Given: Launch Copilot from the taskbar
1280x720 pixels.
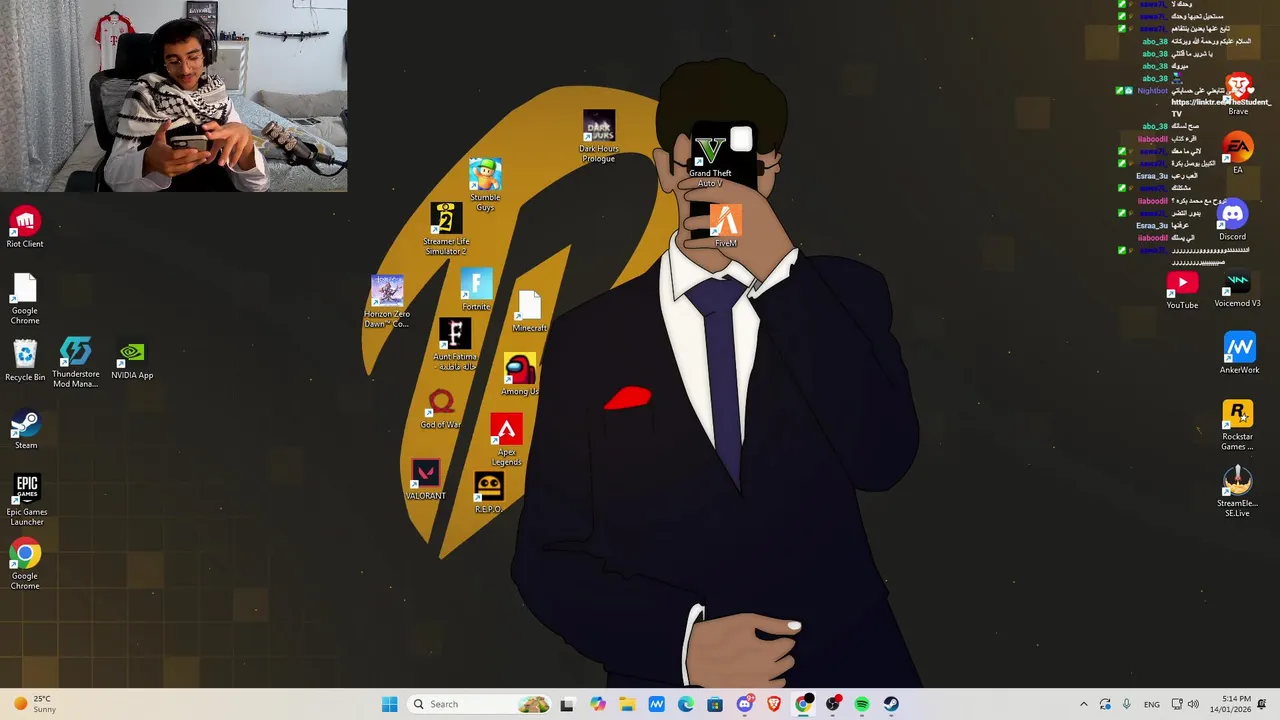Looking at the screenshot, I should pos(597,704).
